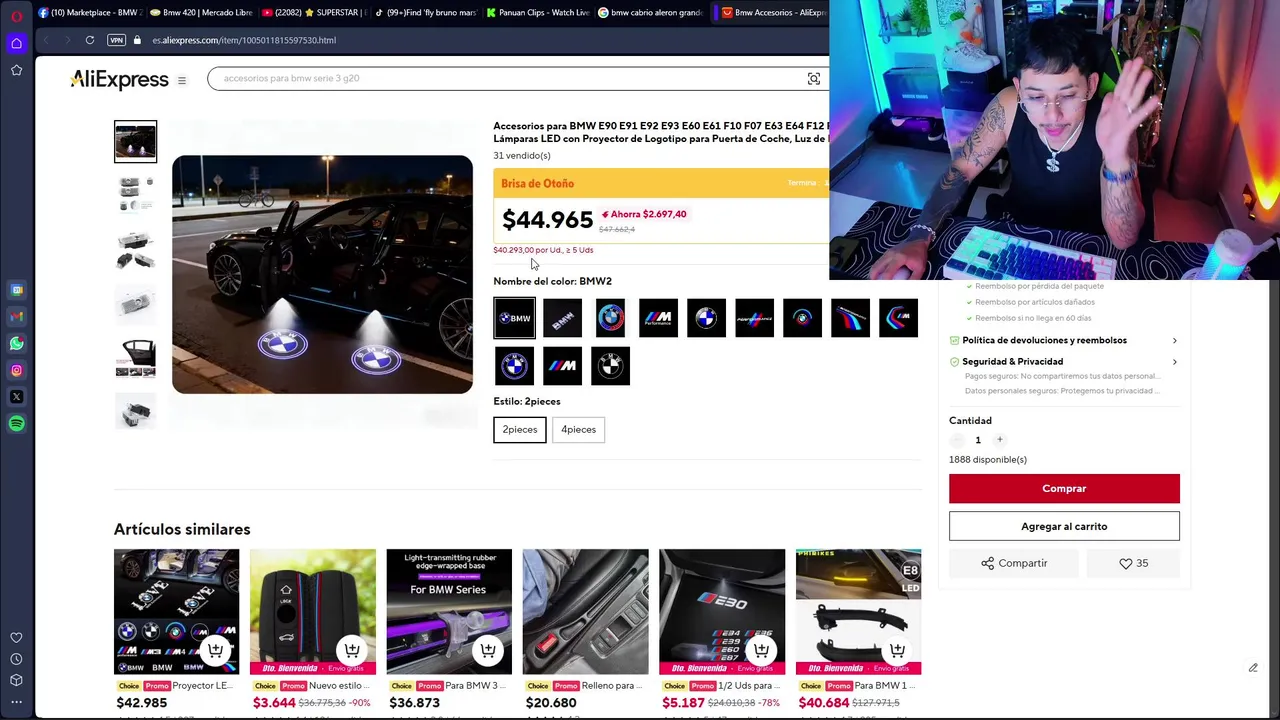Open X (Twitter) in the sidebar
The image size is (1280, 720).
16,397
